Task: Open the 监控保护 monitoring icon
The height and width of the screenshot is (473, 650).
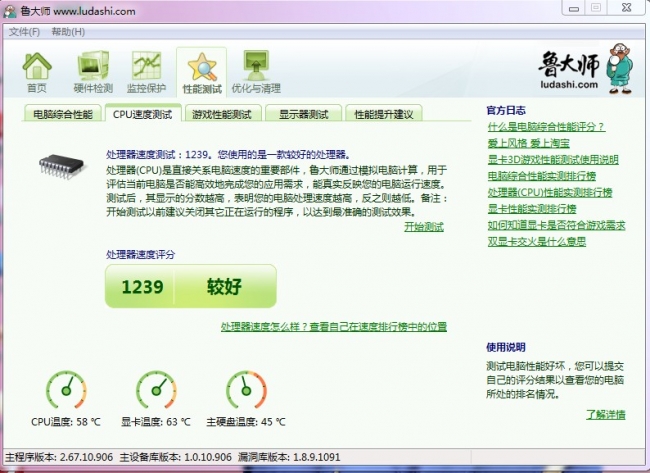Action: (148, 71)
